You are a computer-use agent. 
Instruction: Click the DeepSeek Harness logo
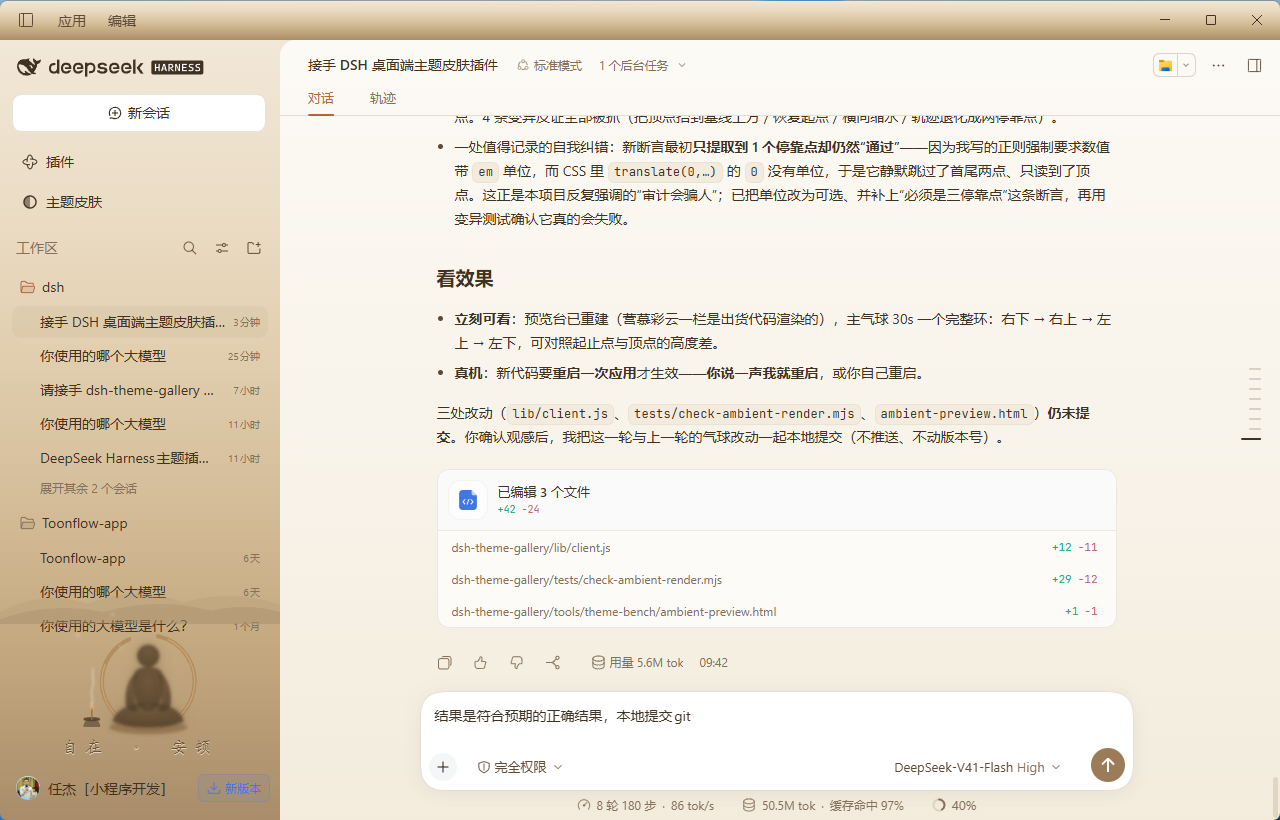point(110,67)
